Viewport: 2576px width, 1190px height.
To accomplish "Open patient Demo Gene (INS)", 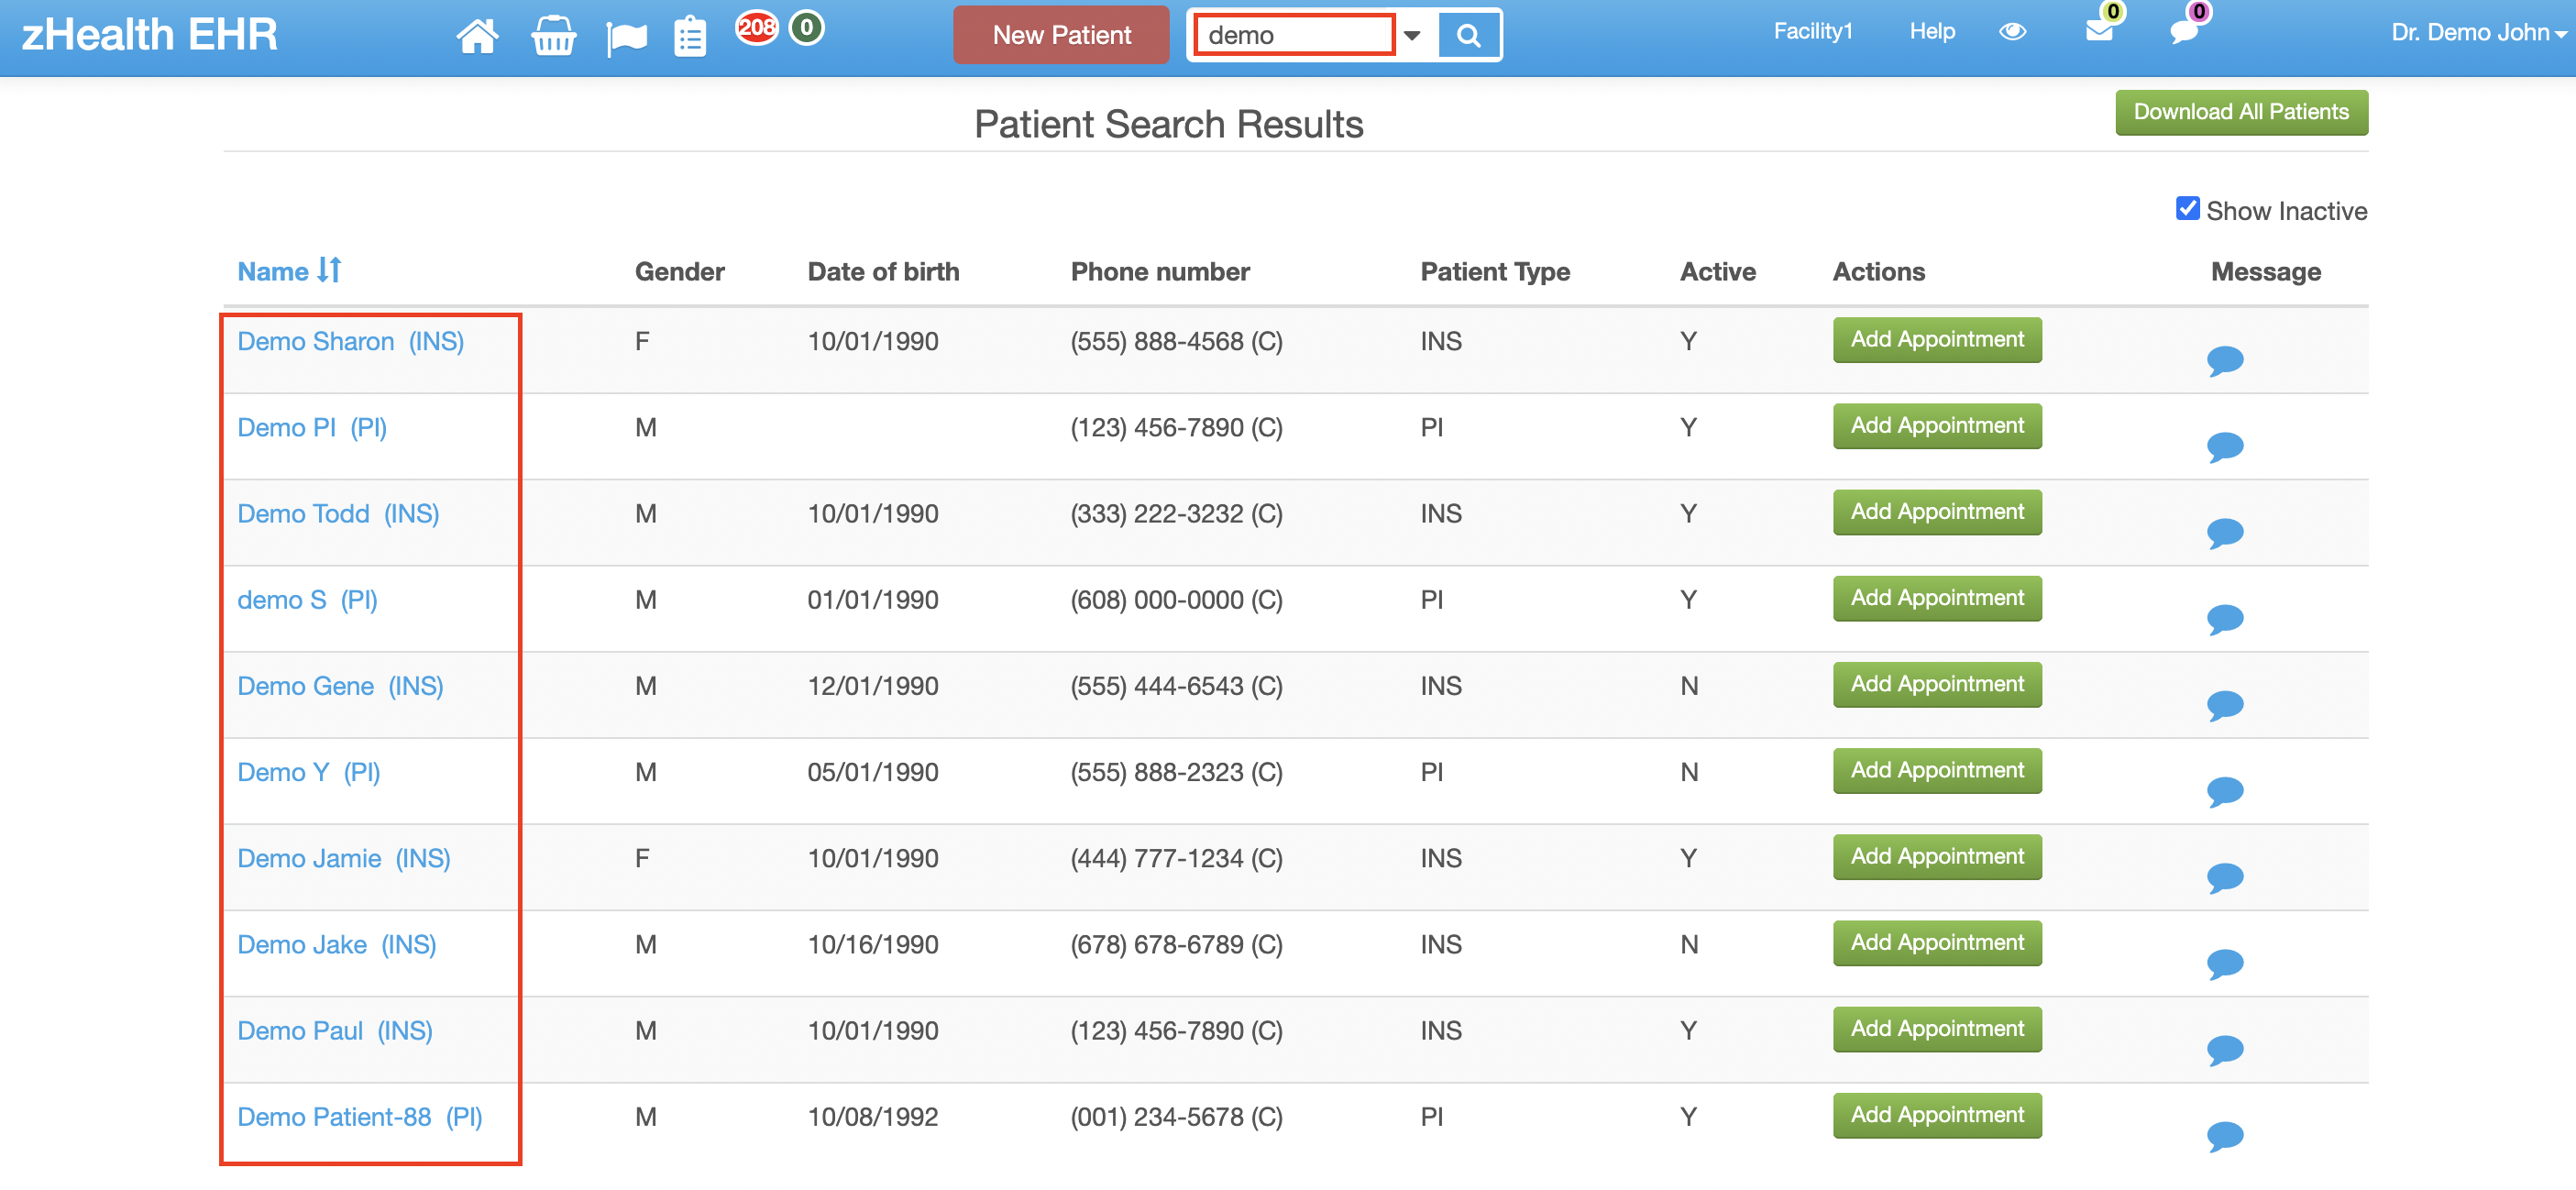I will 340,685.
